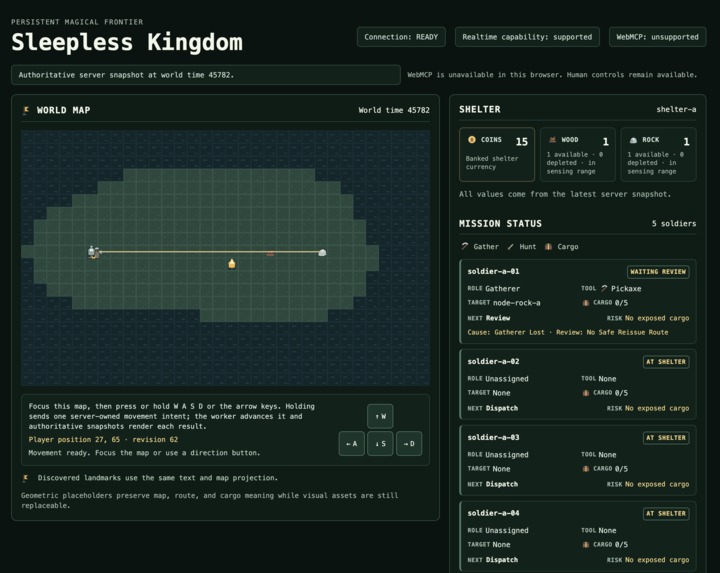The width and height of the screenshot is (720, 573).
Task: Click the yellow shelter marker on the map
Action: point(232,264)
